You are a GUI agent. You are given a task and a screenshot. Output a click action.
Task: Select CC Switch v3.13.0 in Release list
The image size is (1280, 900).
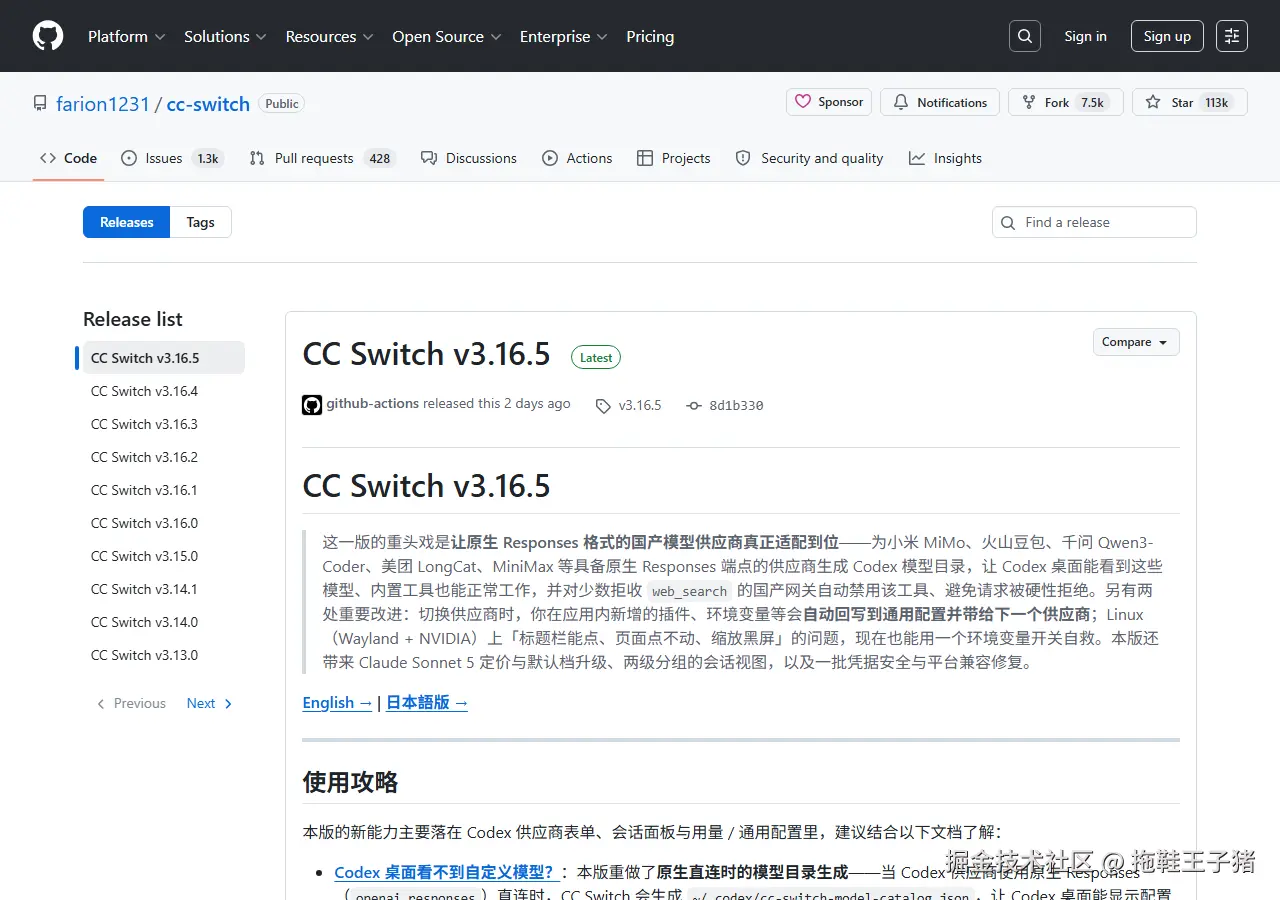pos(164,655)
